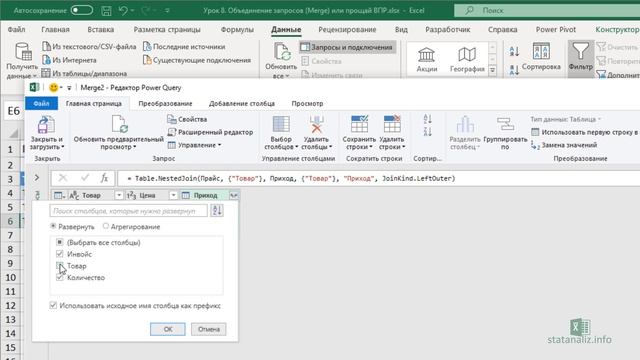Screen dimensions: 640x360
Task: Open Excel Insert (Вставка) tab
Action: 100,29
